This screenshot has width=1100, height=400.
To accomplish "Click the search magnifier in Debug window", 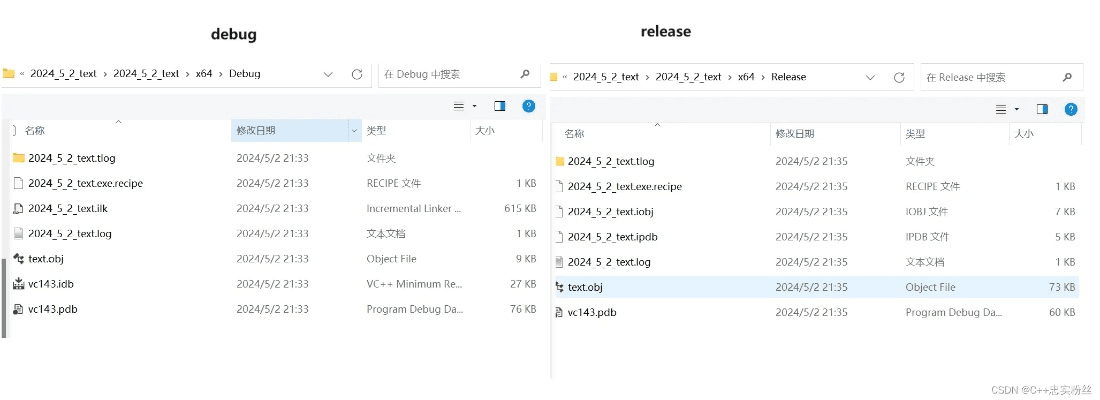I will pyautogui.click(x=525, y=74).
